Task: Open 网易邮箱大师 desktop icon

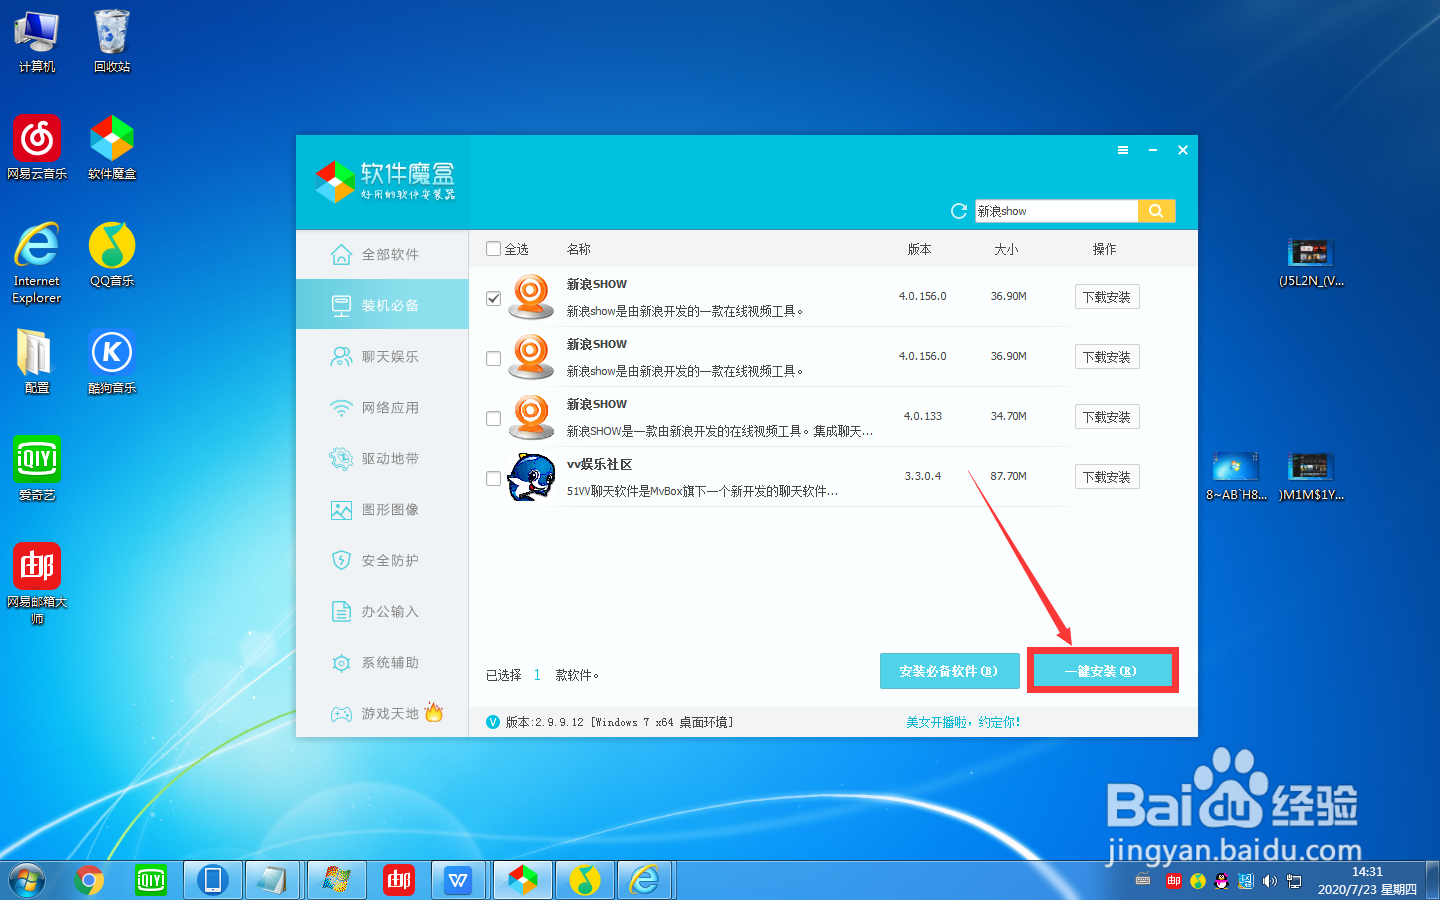Action: click(x=37, y=584)
